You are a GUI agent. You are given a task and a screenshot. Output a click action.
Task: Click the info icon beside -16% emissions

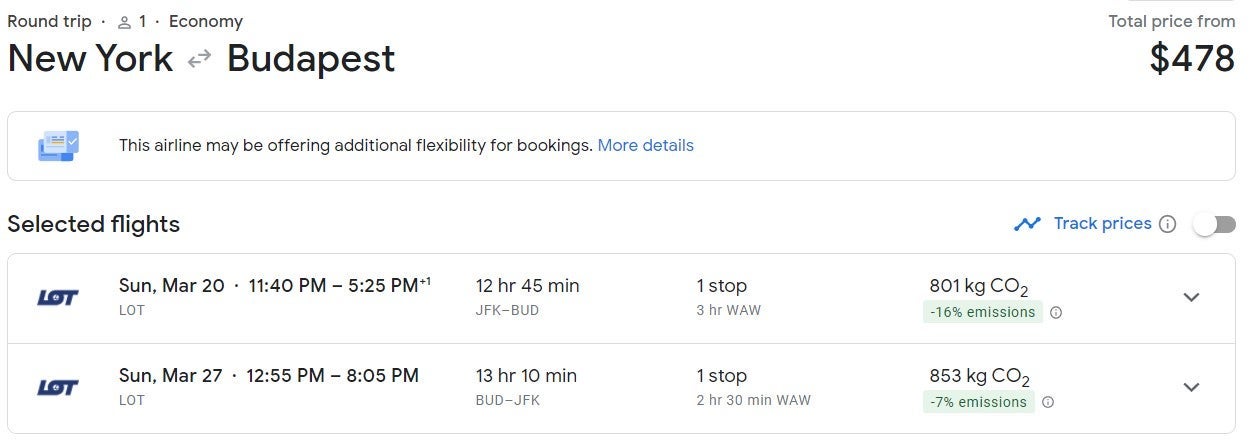pyautogui.click(x=1056, y=312)
